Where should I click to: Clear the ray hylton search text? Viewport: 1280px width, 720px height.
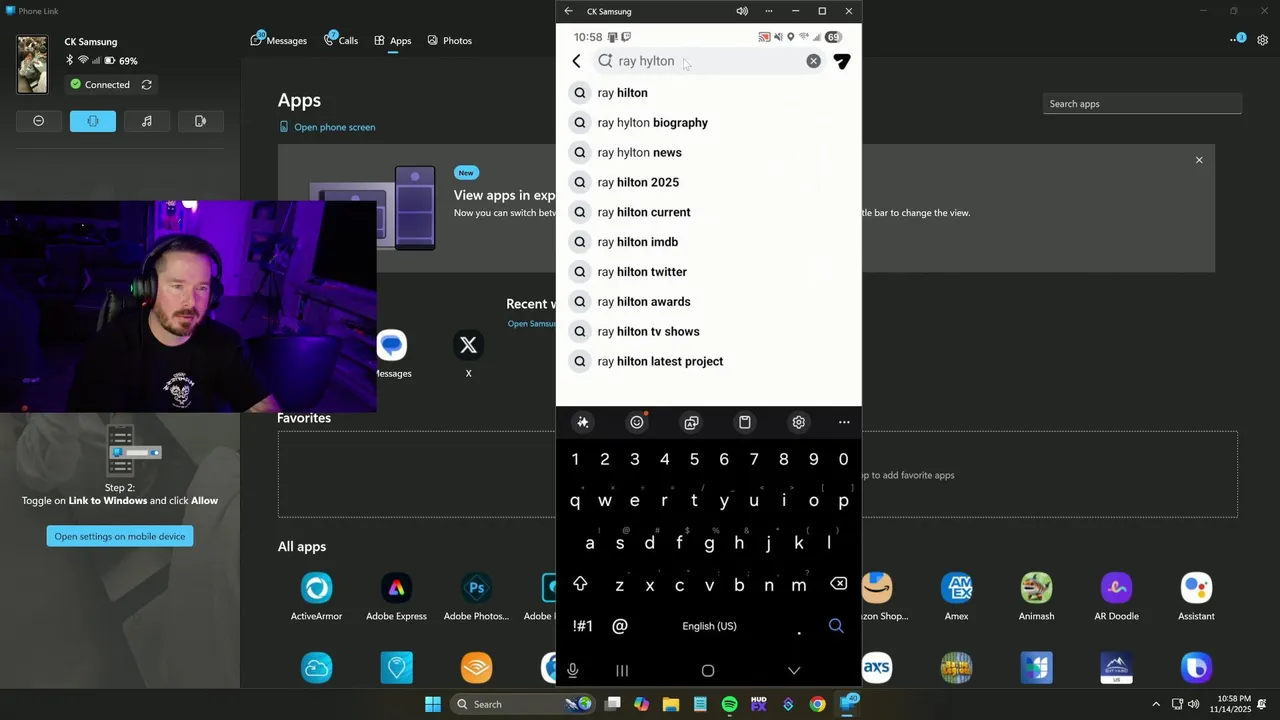coord(813,61)
